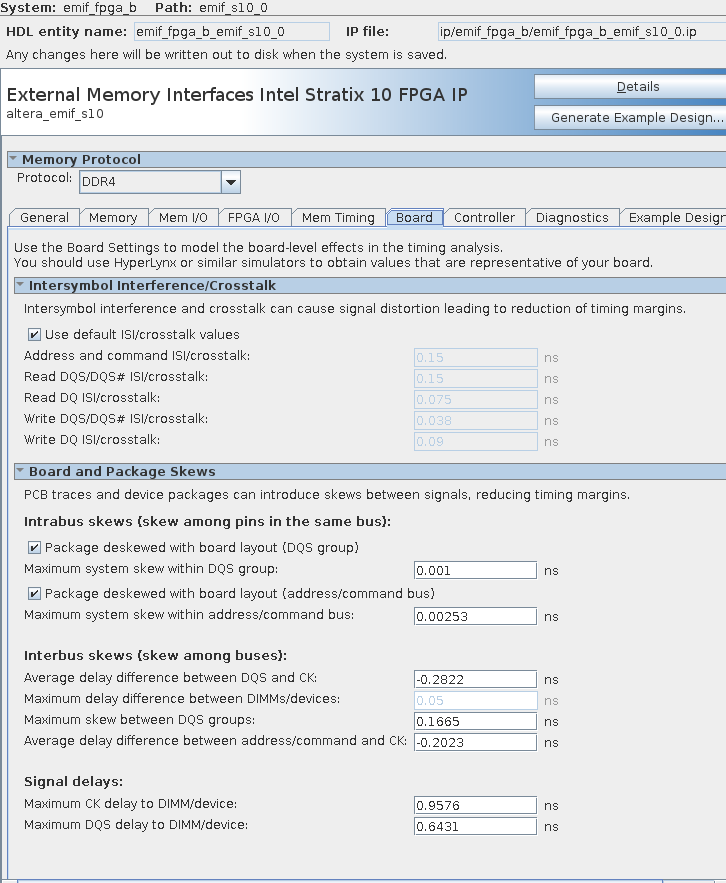This screenshot has width=726, height=883.
Task: Click 'Signal delays:' heading
Action: (x=73, y=782)
